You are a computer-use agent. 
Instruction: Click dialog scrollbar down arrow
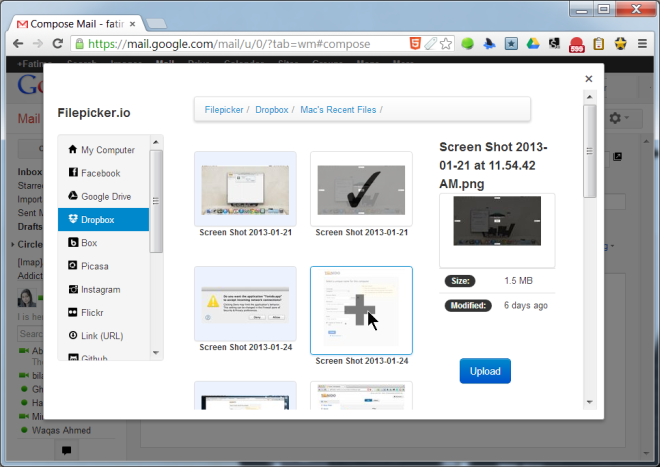click(589, 402)
